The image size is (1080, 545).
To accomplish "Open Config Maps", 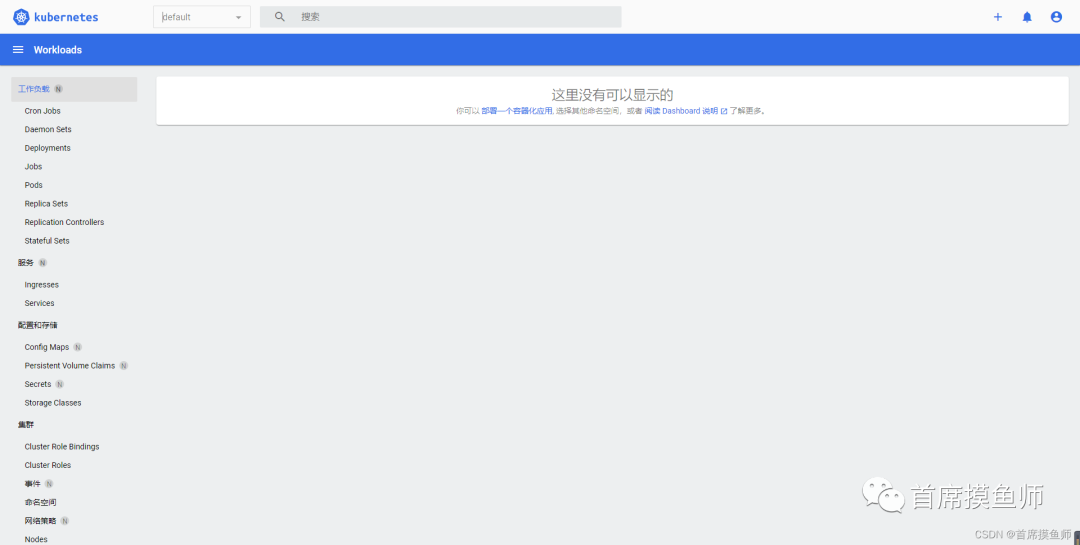I will pyautogui.click(x=47, y=347).
